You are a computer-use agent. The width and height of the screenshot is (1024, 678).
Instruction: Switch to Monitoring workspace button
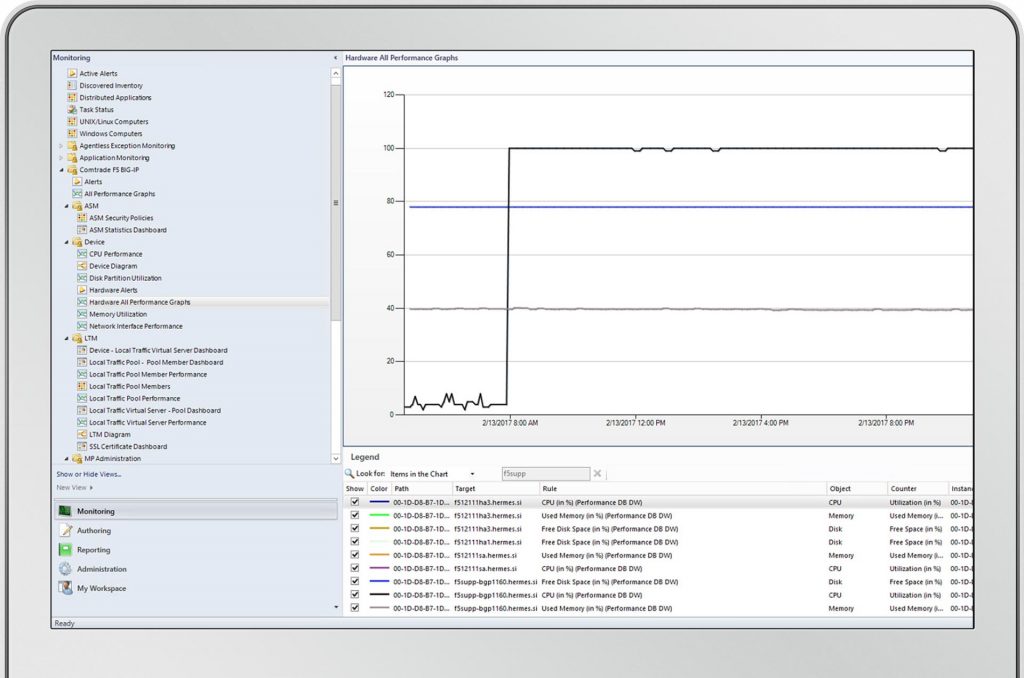coord(196,511)
